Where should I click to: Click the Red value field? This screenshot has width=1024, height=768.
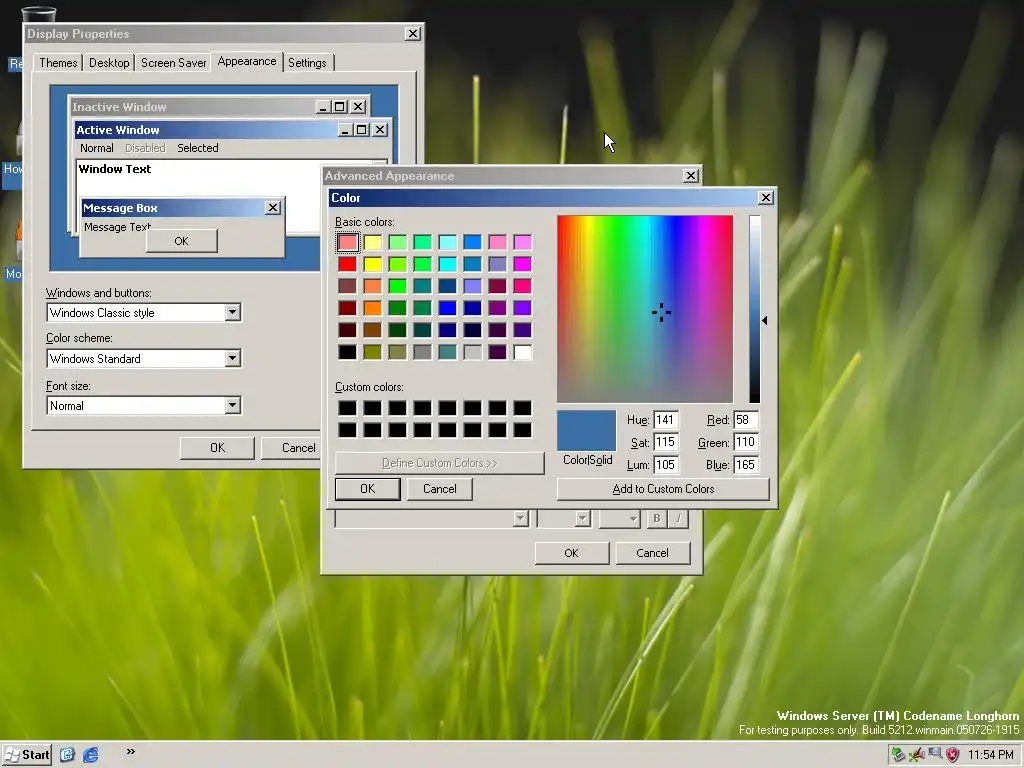click(746, 420)
